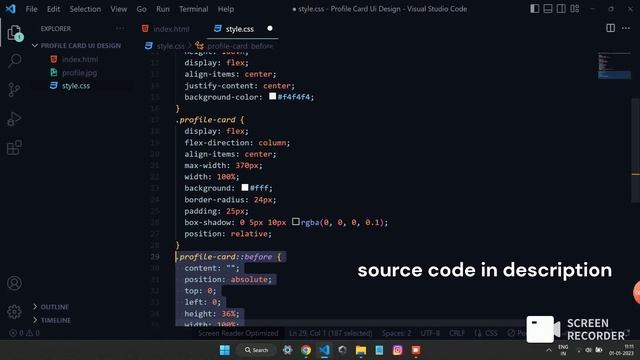640x360 pixels.
Task: Open Explorer Views and More Actions ellipsis
Action: point(120,28)
